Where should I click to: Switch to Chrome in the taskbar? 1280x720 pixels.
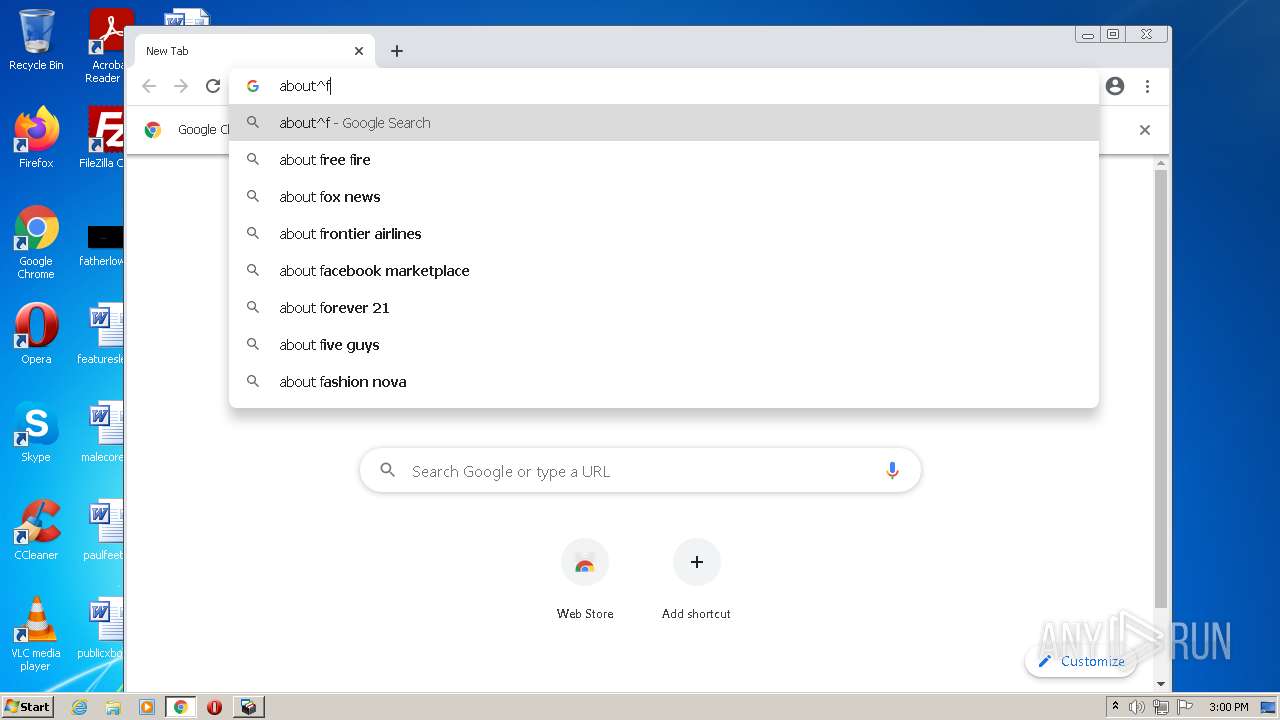click(181, 707)
